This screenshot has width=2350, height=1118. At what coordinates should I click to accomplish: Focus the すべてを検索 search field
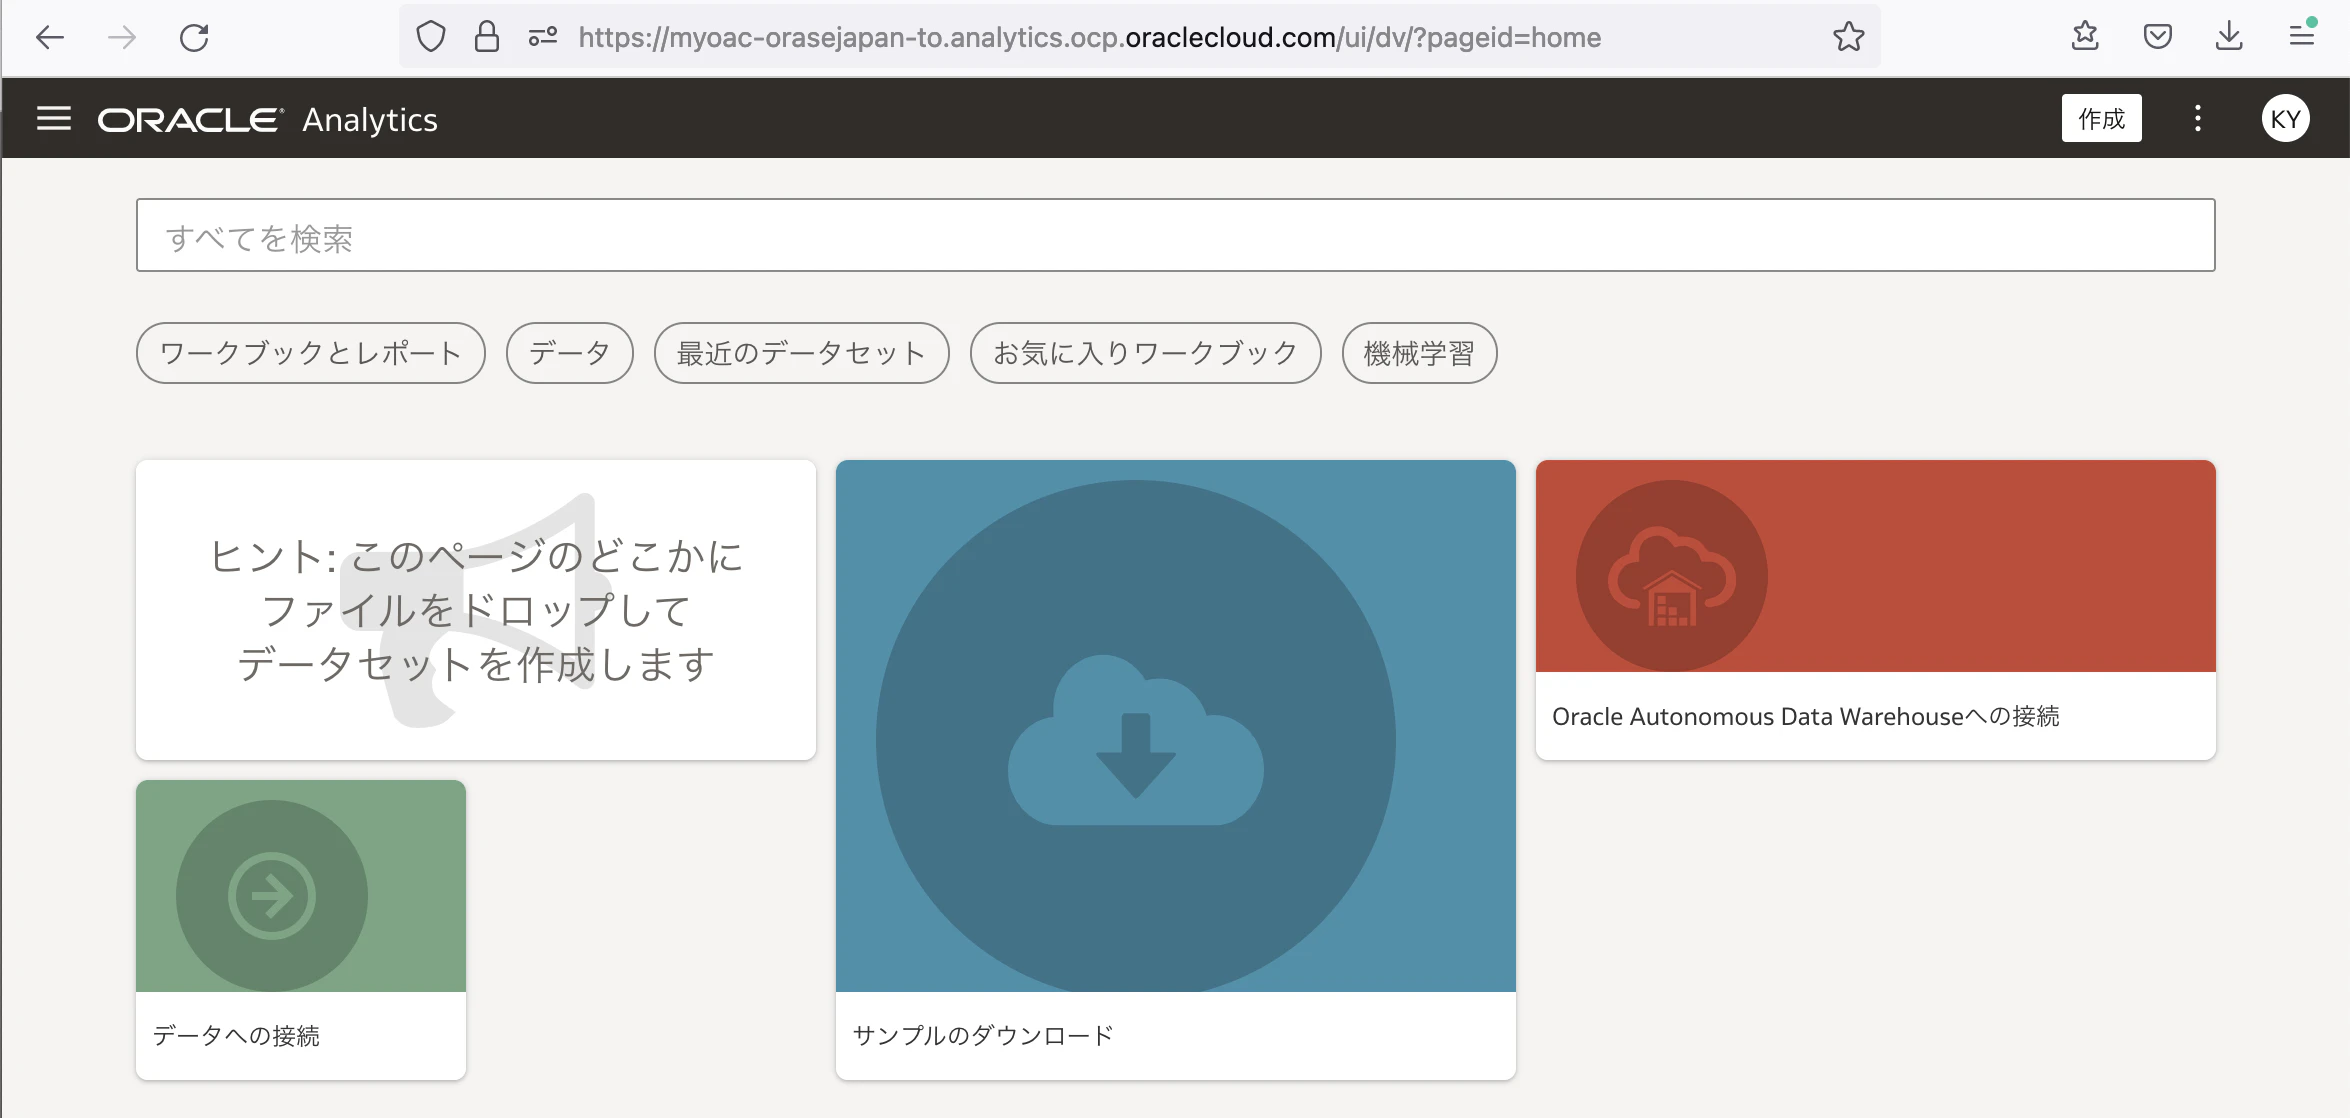(x=1175, y=235)
